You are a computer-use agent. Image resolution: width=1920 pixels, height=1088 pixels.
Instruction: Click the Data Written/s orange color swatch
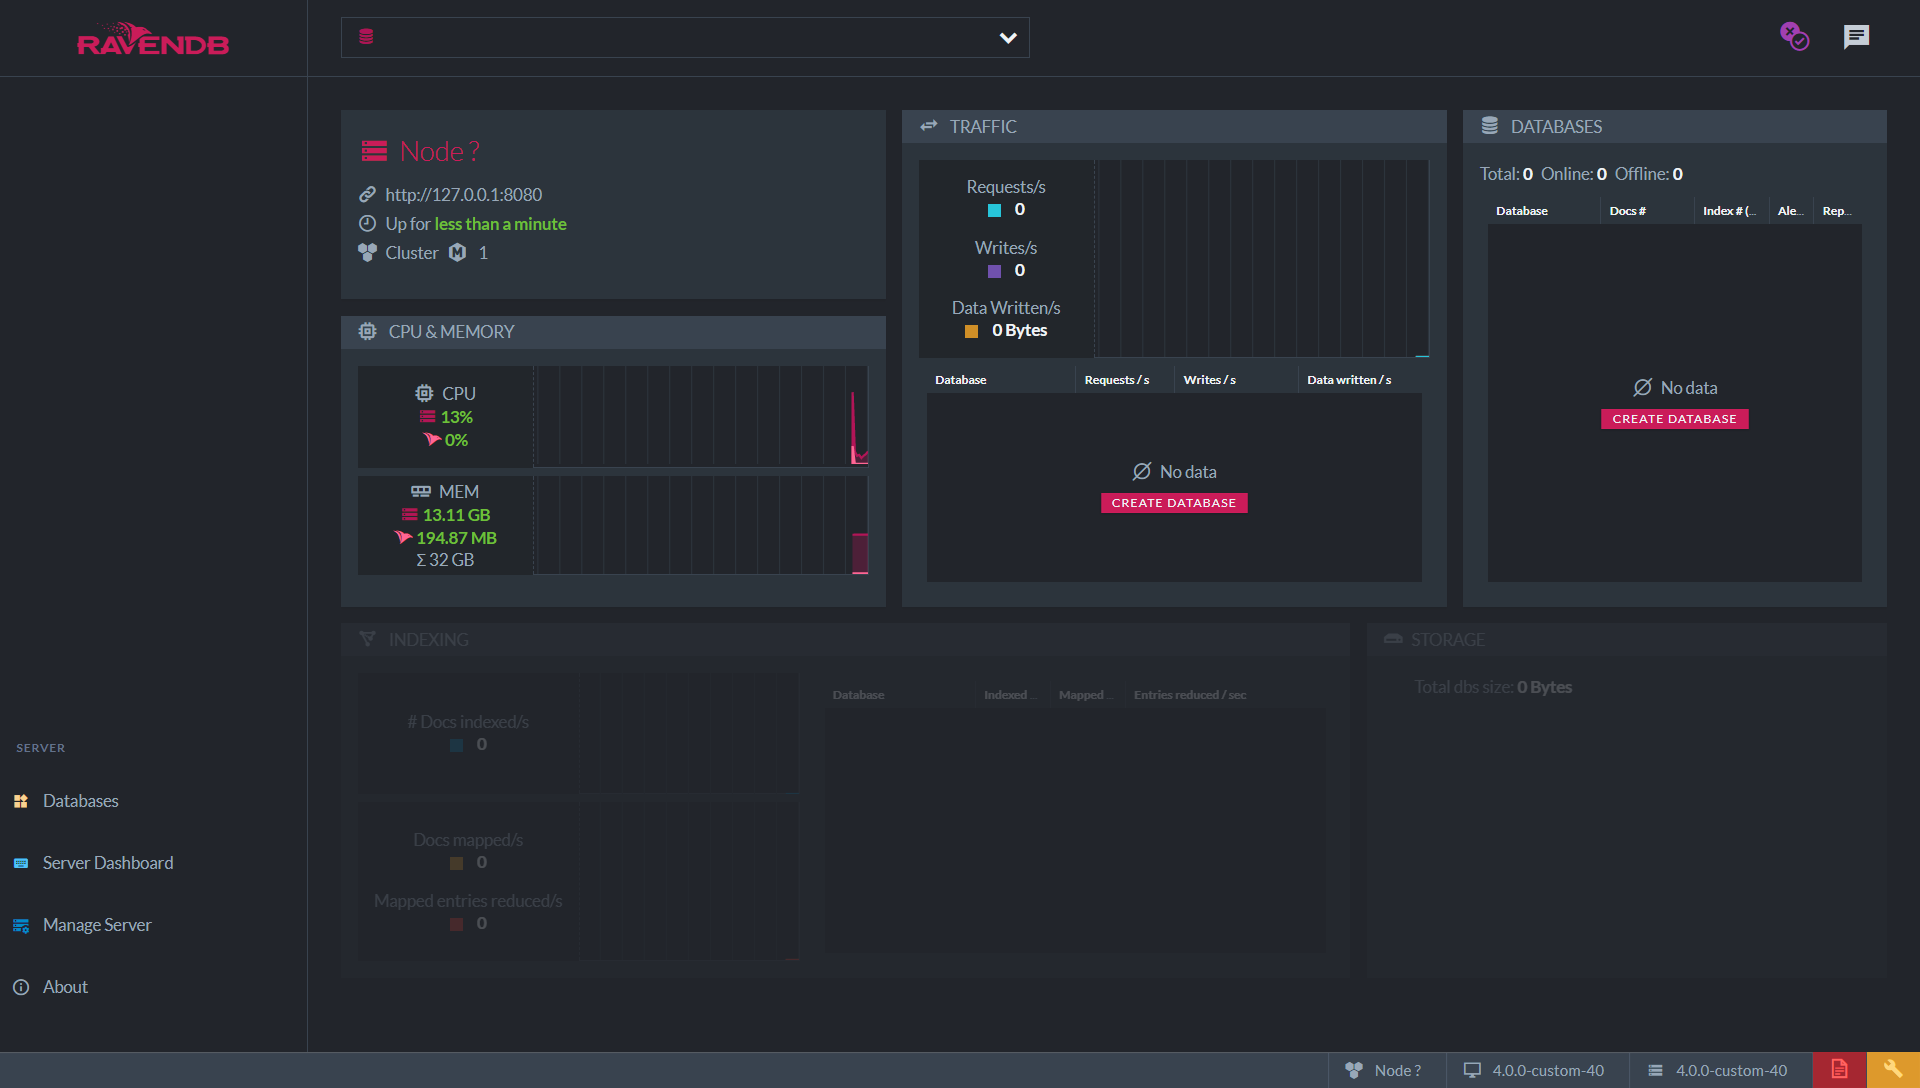(971, 331)
